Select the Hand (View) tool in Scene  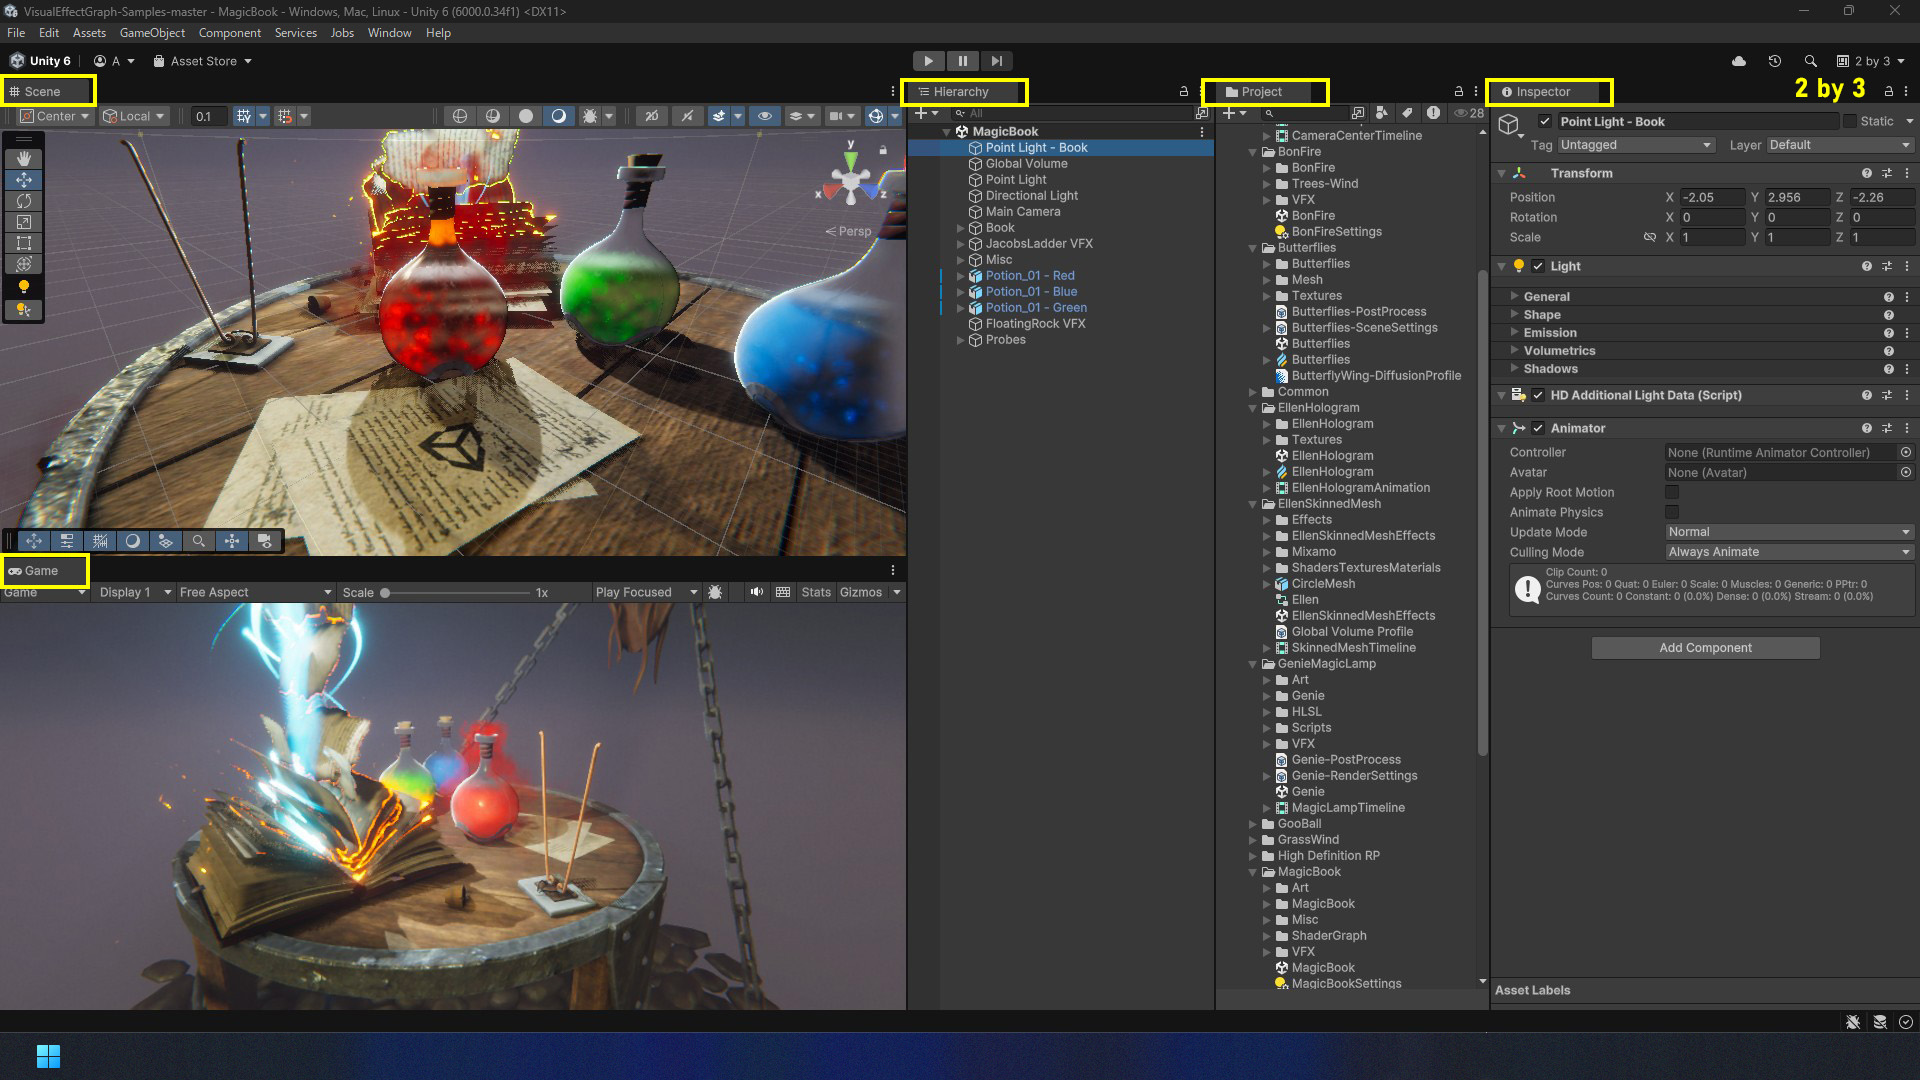pos(24,158)
